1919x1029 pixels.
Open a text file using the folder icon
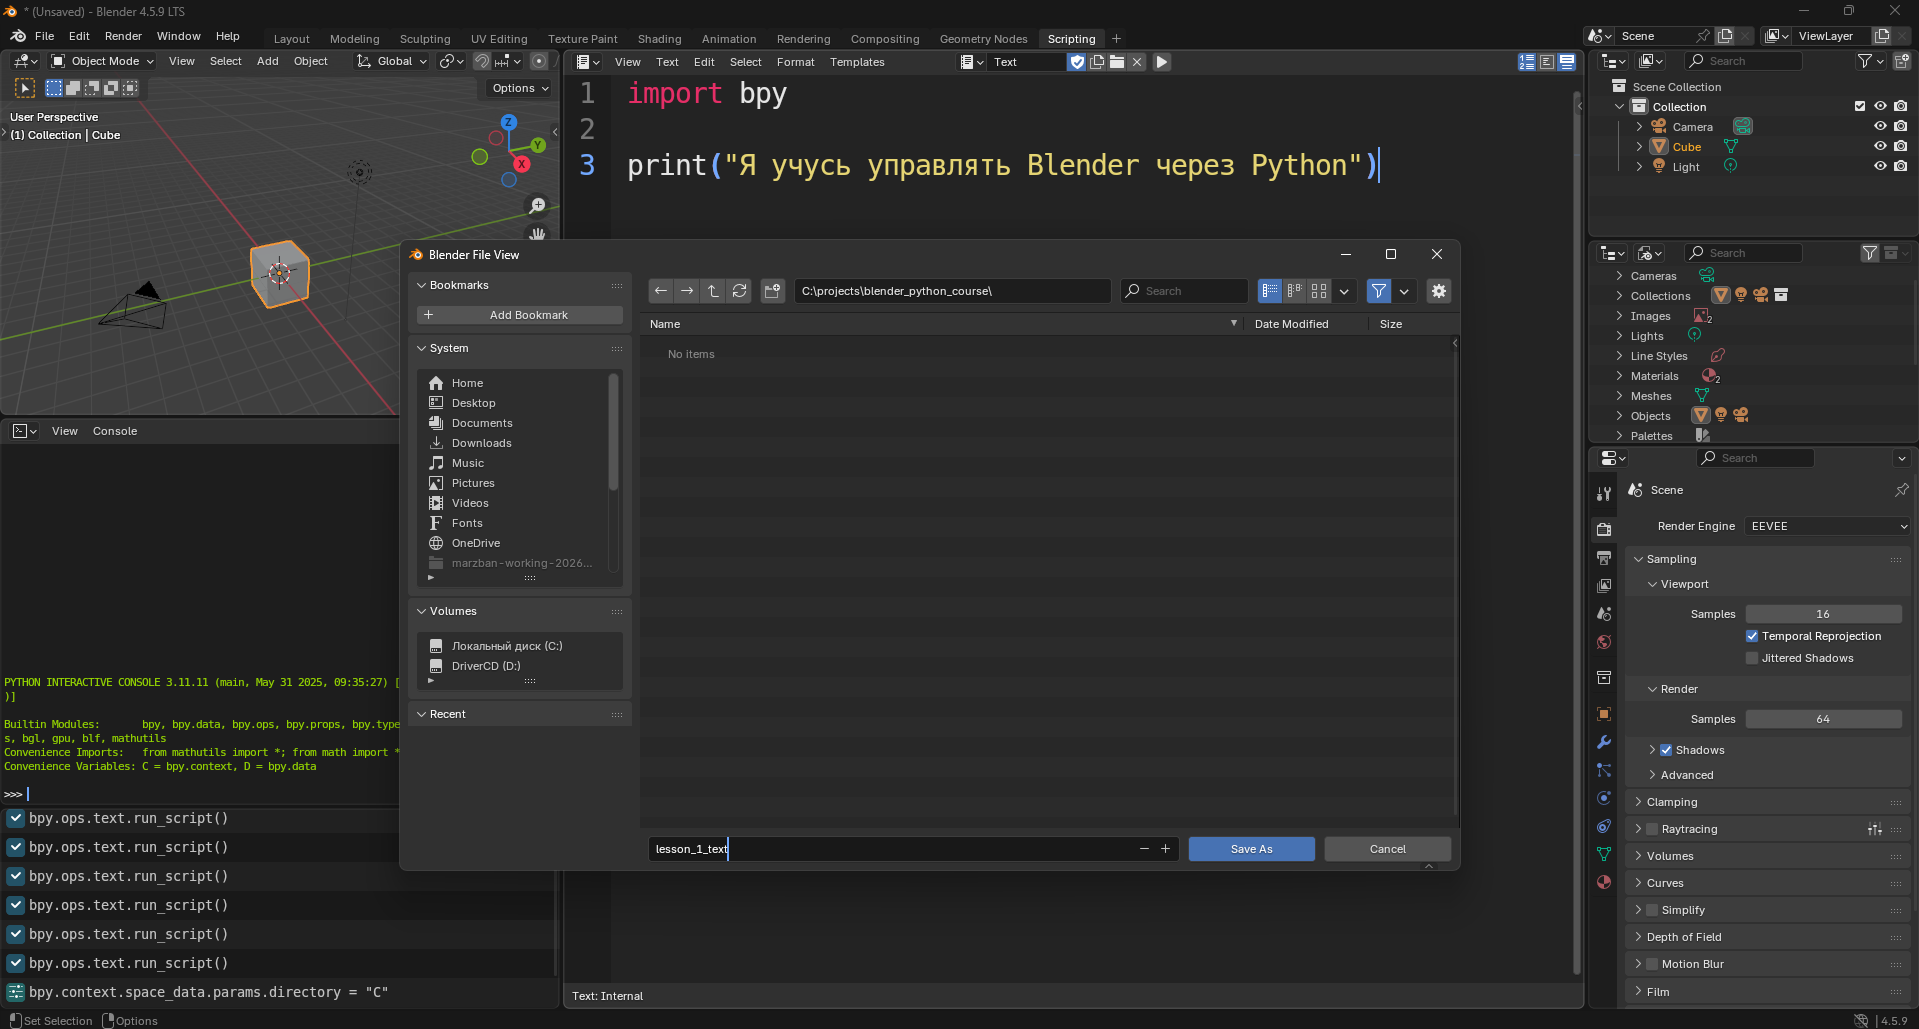1117,62
